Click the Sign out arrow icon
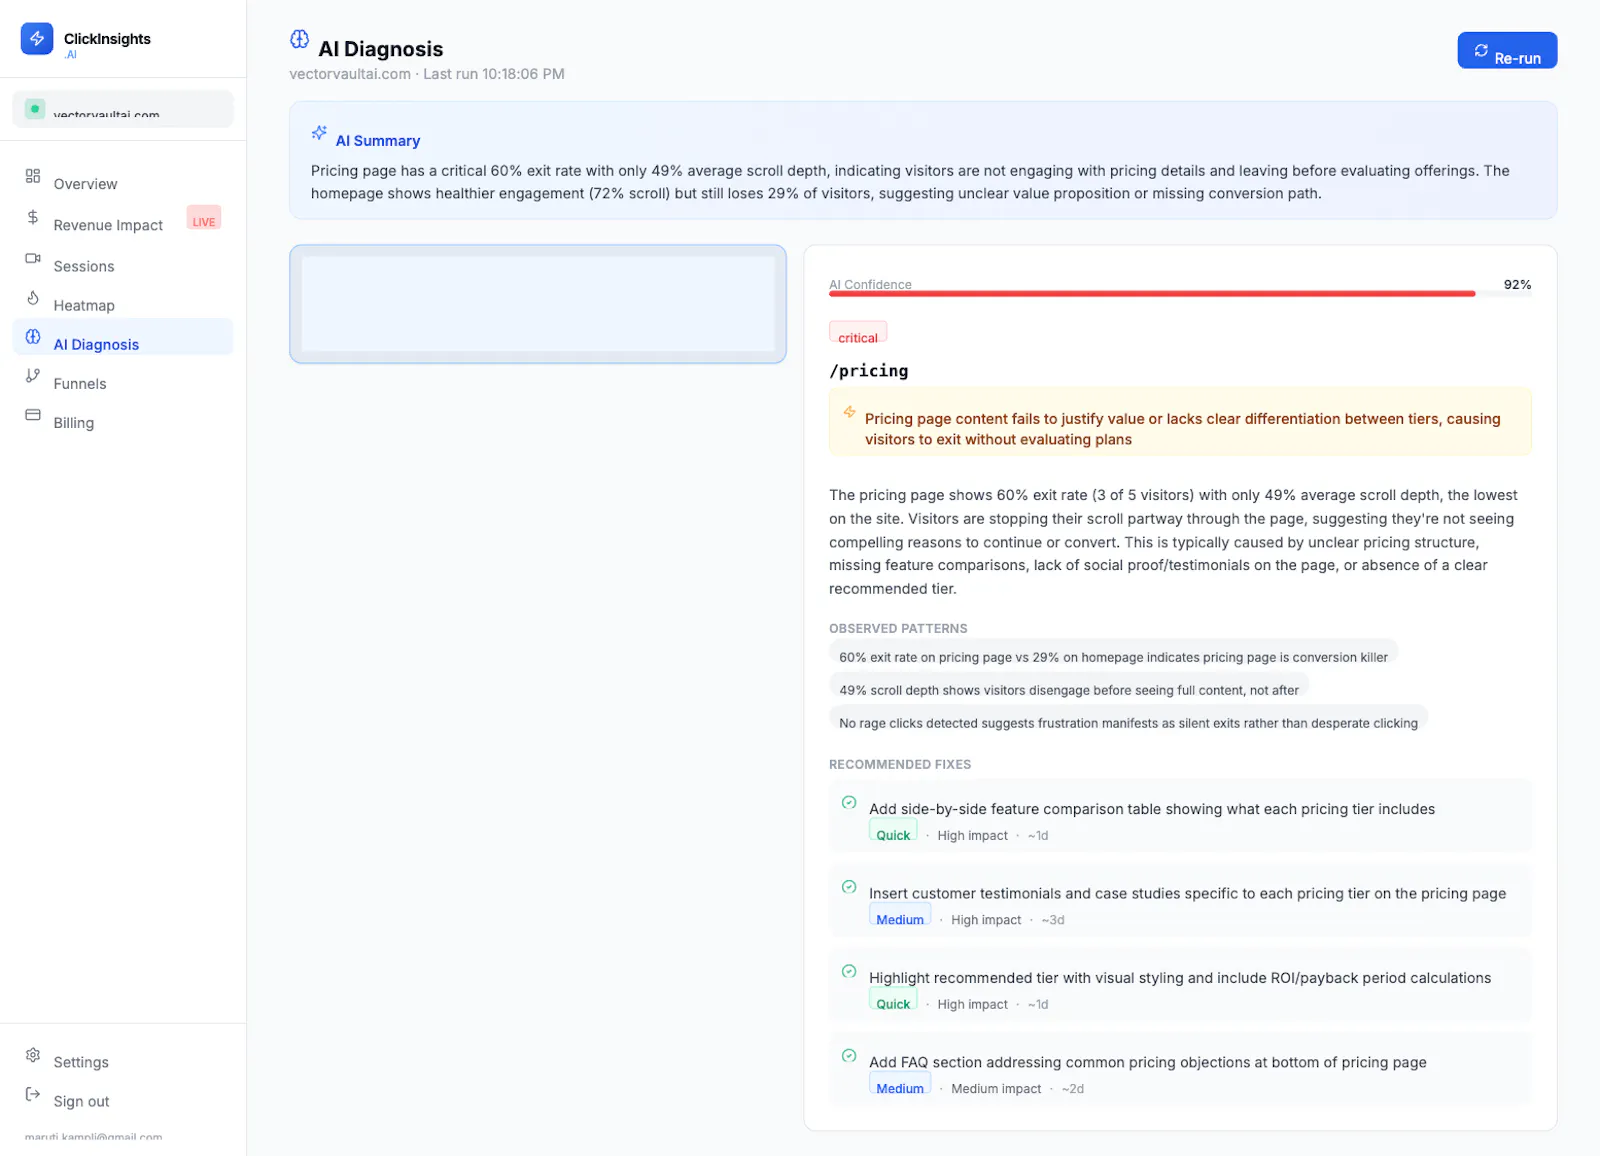This screenshot has width=1600, height=1156. [x=33, y=1094]
